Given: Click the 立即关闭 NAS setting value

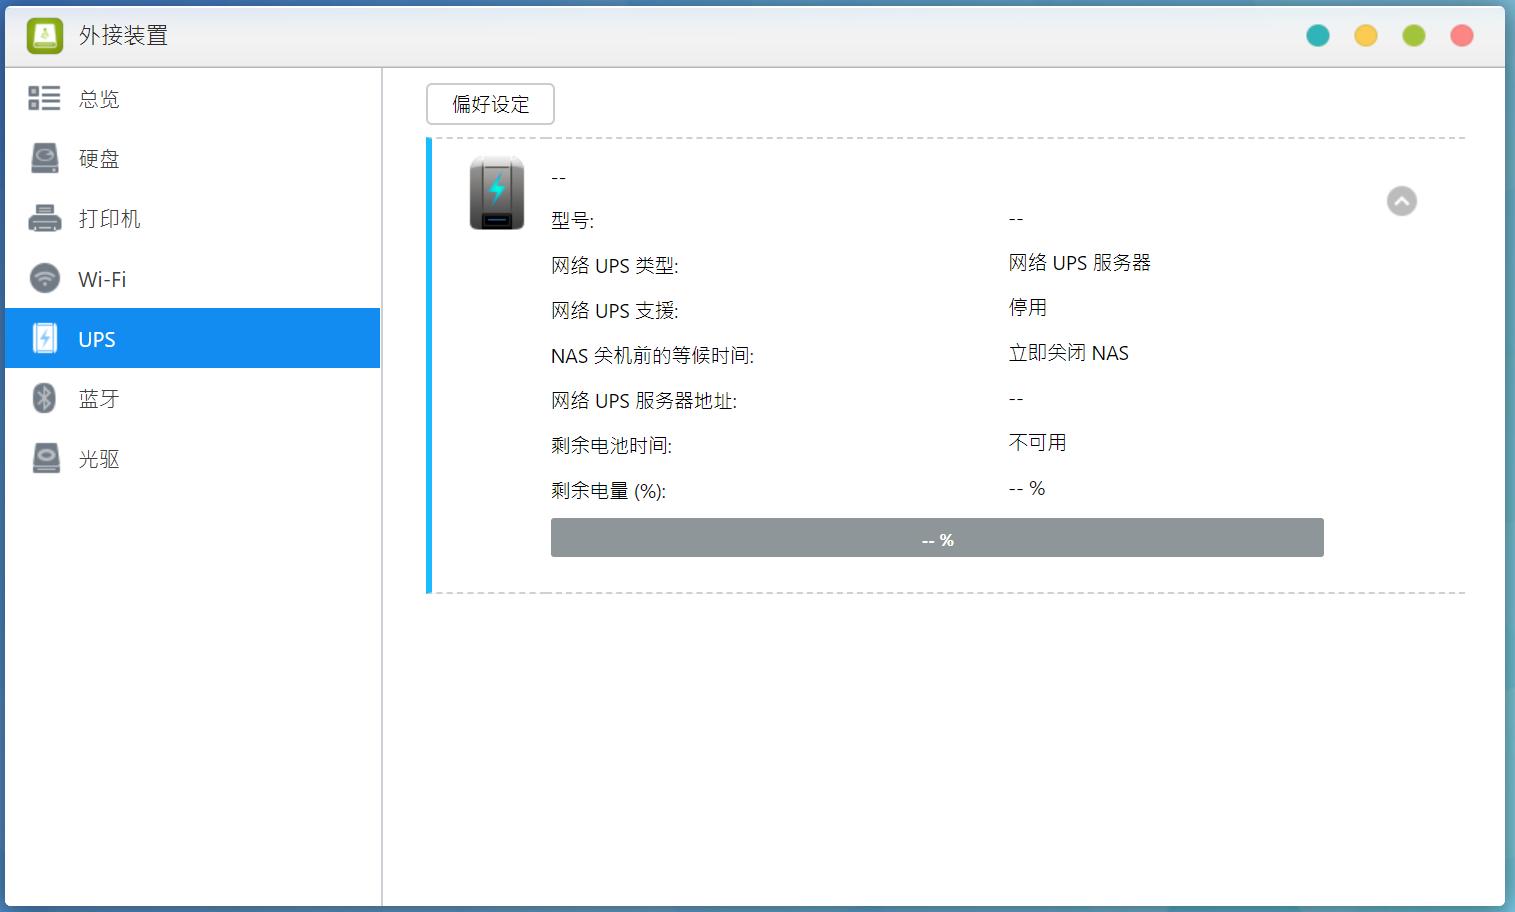Looking at the screenshot, I should tap(1068, 352).
